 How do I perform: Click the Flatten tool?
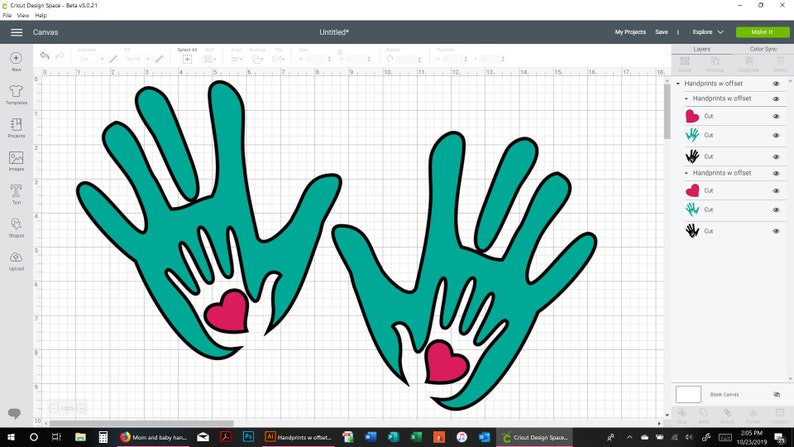click(753, 413)
